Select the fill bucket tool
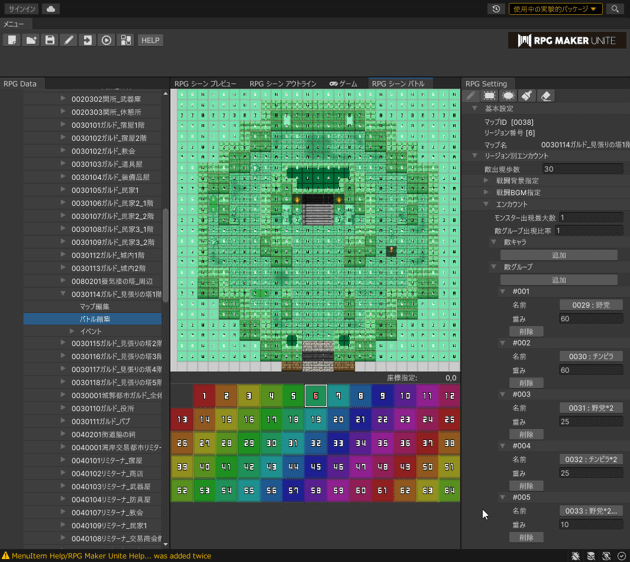Image resolution: width=630 pixels, height=562 pixels. [x=527, y=96]
